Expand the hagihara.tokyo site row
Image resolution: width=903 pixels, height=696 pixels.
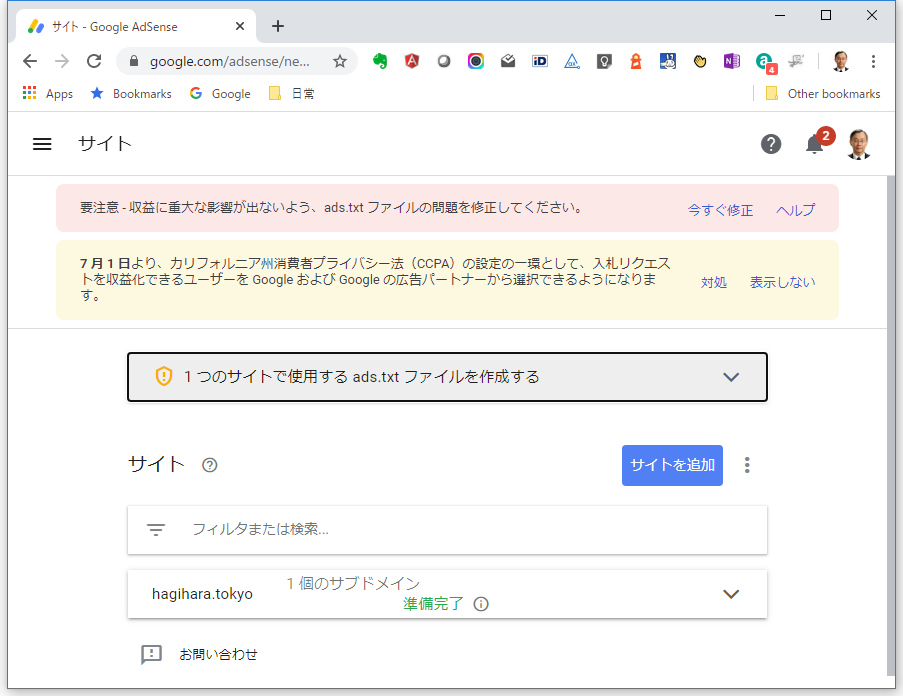click(447, 594)
